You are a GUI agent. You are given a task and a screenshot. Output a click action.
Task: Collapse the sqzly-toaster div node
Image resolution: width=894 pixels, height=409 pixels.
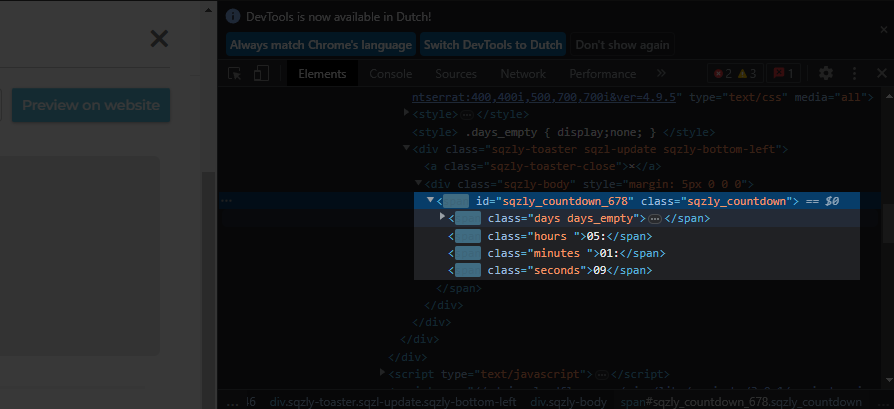(x=407, y=148)
